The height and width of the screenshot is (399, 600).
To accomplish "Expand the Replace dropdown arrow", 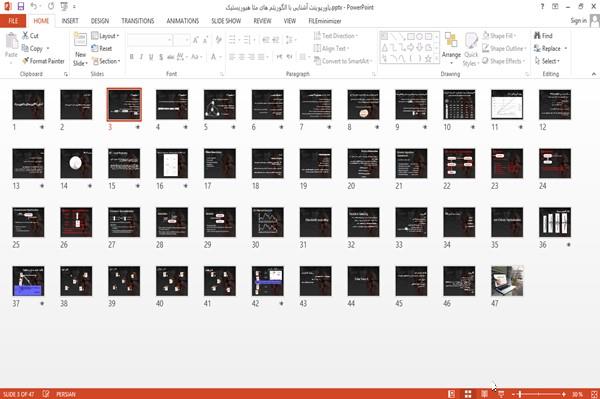I will click(x=566, y=48).
